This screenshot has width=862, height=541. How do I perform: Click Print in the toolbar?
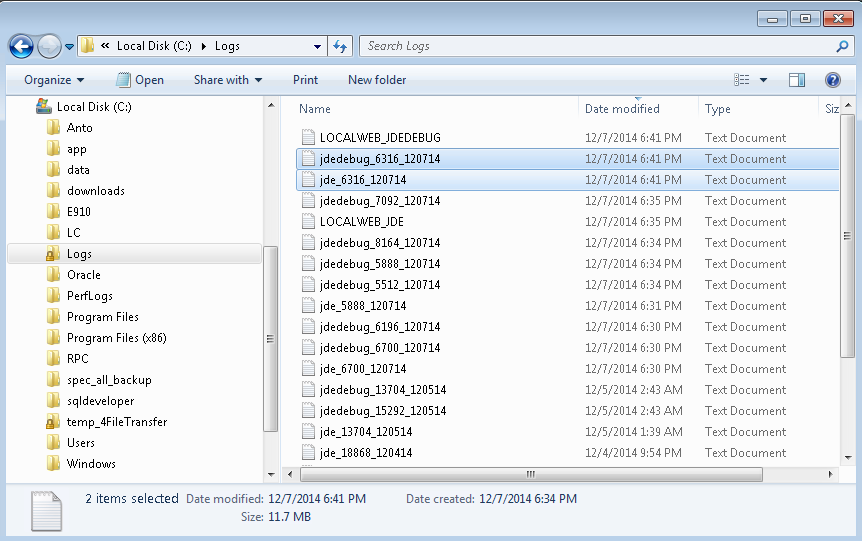tap(305, 80)
